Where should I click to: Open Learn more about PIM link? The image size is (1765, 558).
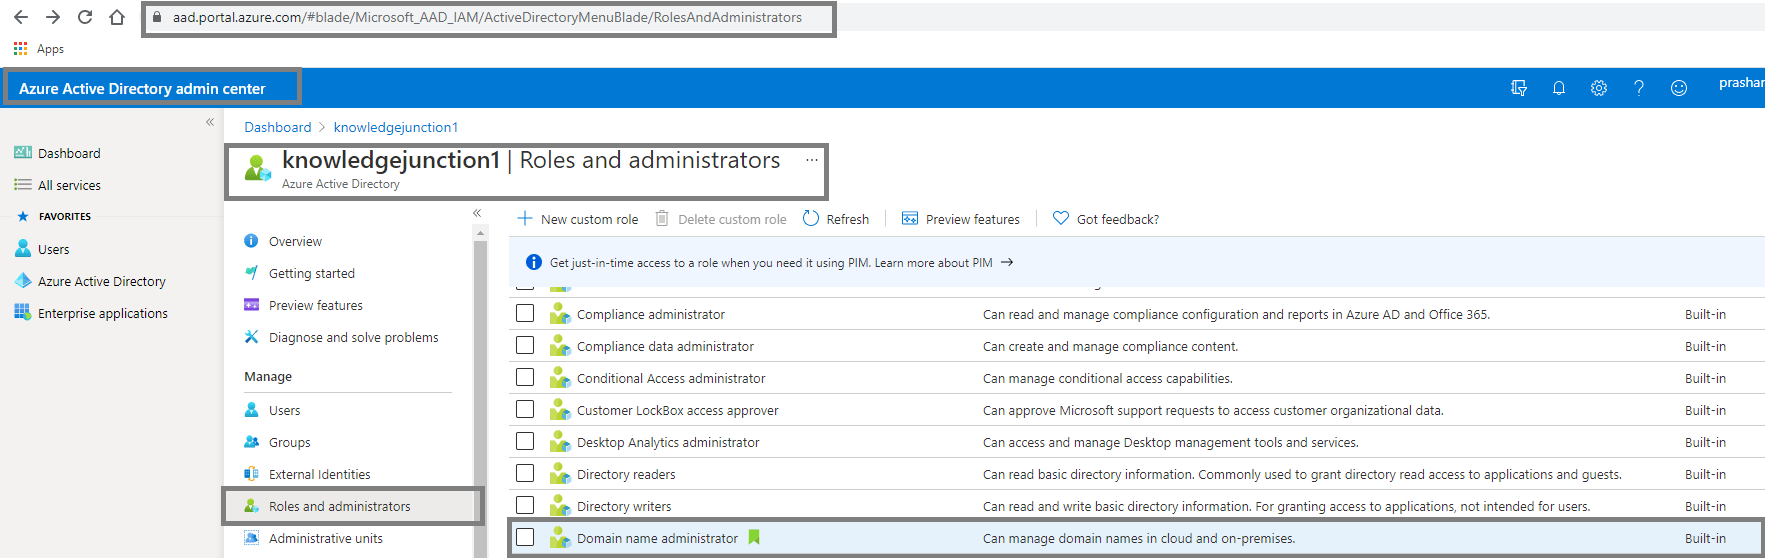[x=944, y=262]
